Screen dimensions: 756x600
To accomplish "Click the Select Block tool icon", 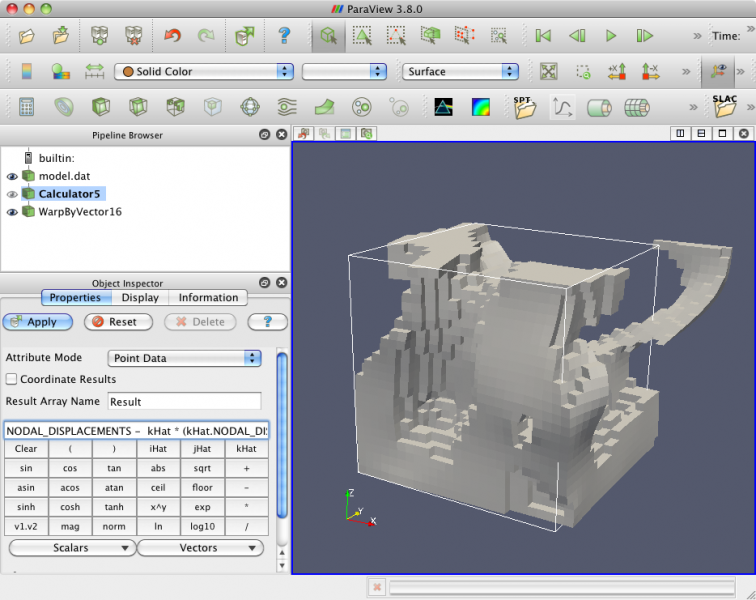I will coord(499,36).
